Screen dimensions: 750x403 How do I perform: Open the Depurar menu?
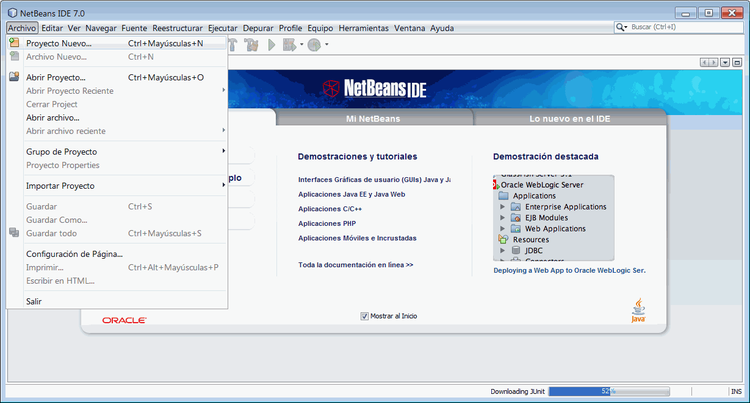pyautogui.click(x=258, y=28)
